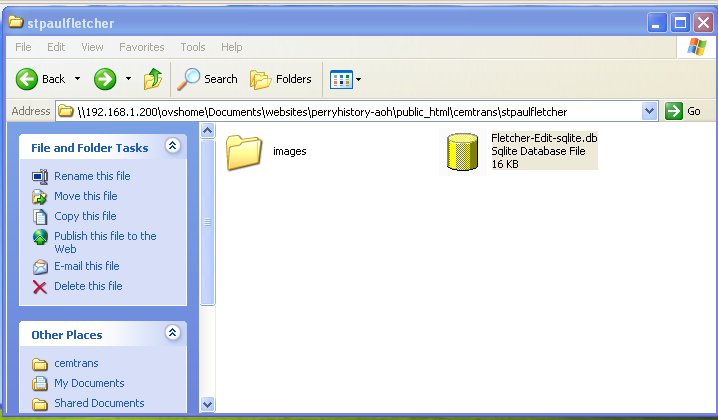Image resolution: width=718 pixels, height=420 pixels.
Task: Click the Shared Documents folder icon
Action: click(x=40, y=404)
